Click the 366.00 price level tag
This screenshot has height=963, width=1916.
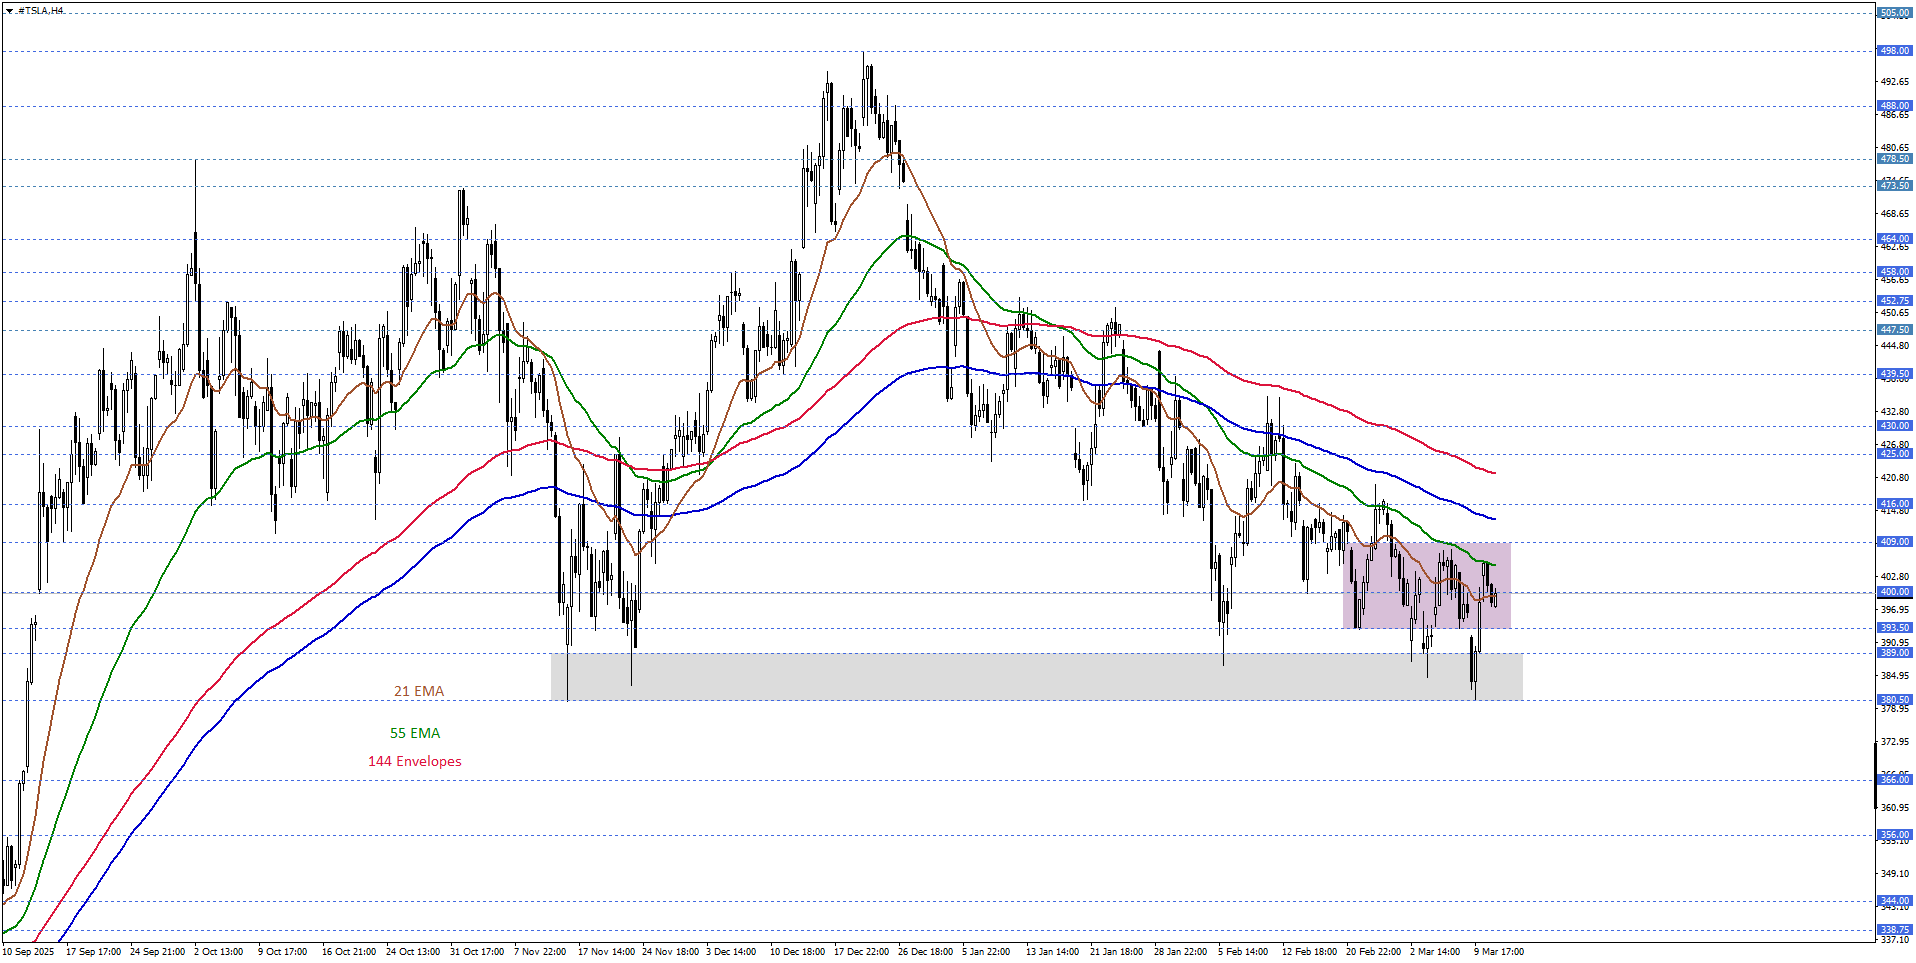(1894, 780)
